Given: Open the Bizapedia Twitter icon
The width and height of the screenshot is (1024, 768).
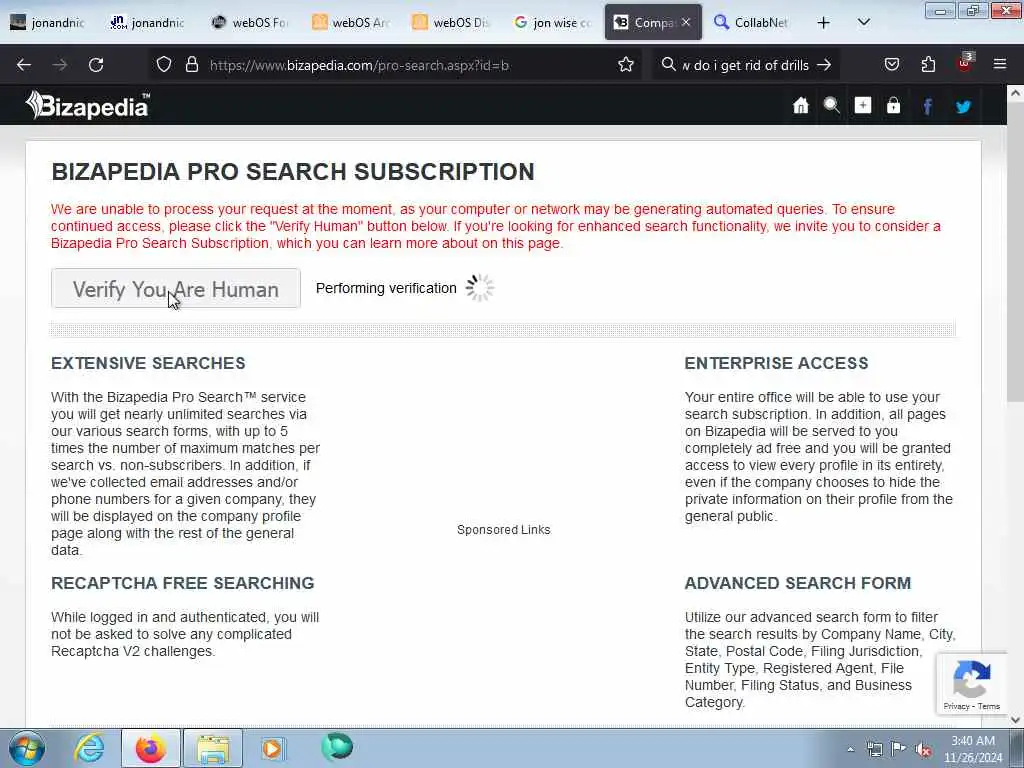Looking at the screenshot, I should (963, 106).
